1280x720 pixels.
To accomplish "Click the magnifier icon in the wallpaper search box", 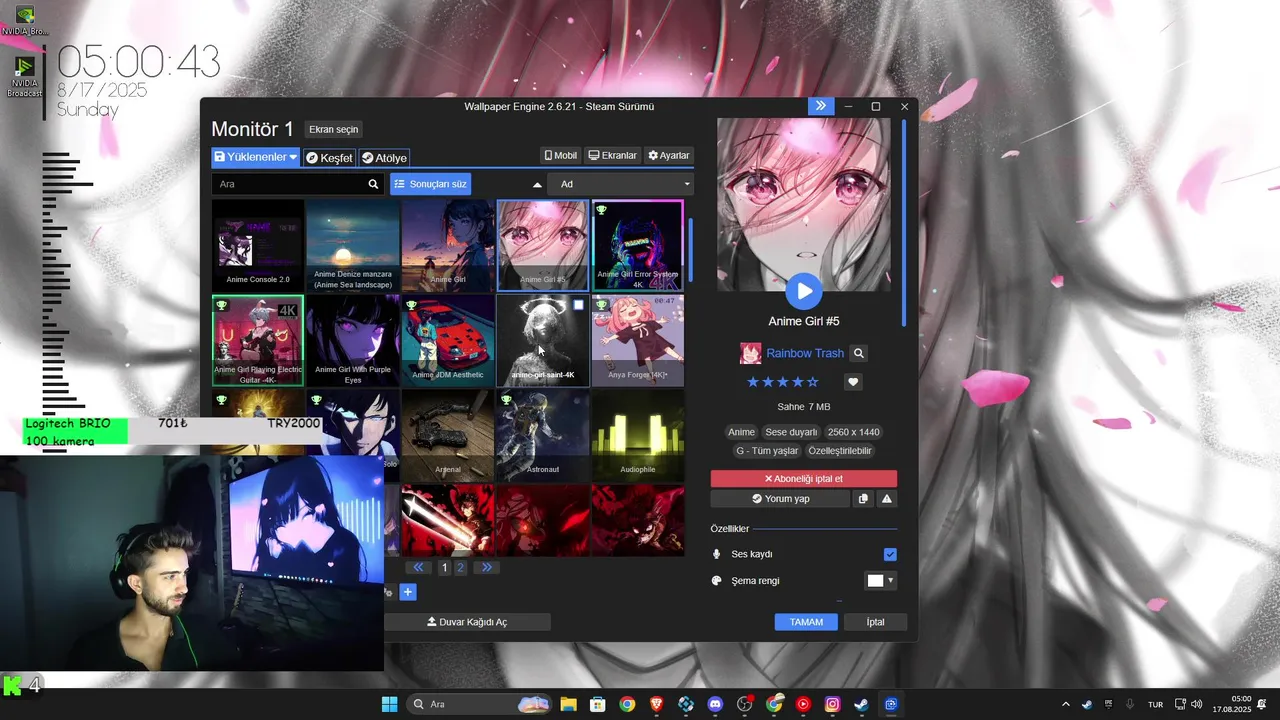I will [374, 184].
